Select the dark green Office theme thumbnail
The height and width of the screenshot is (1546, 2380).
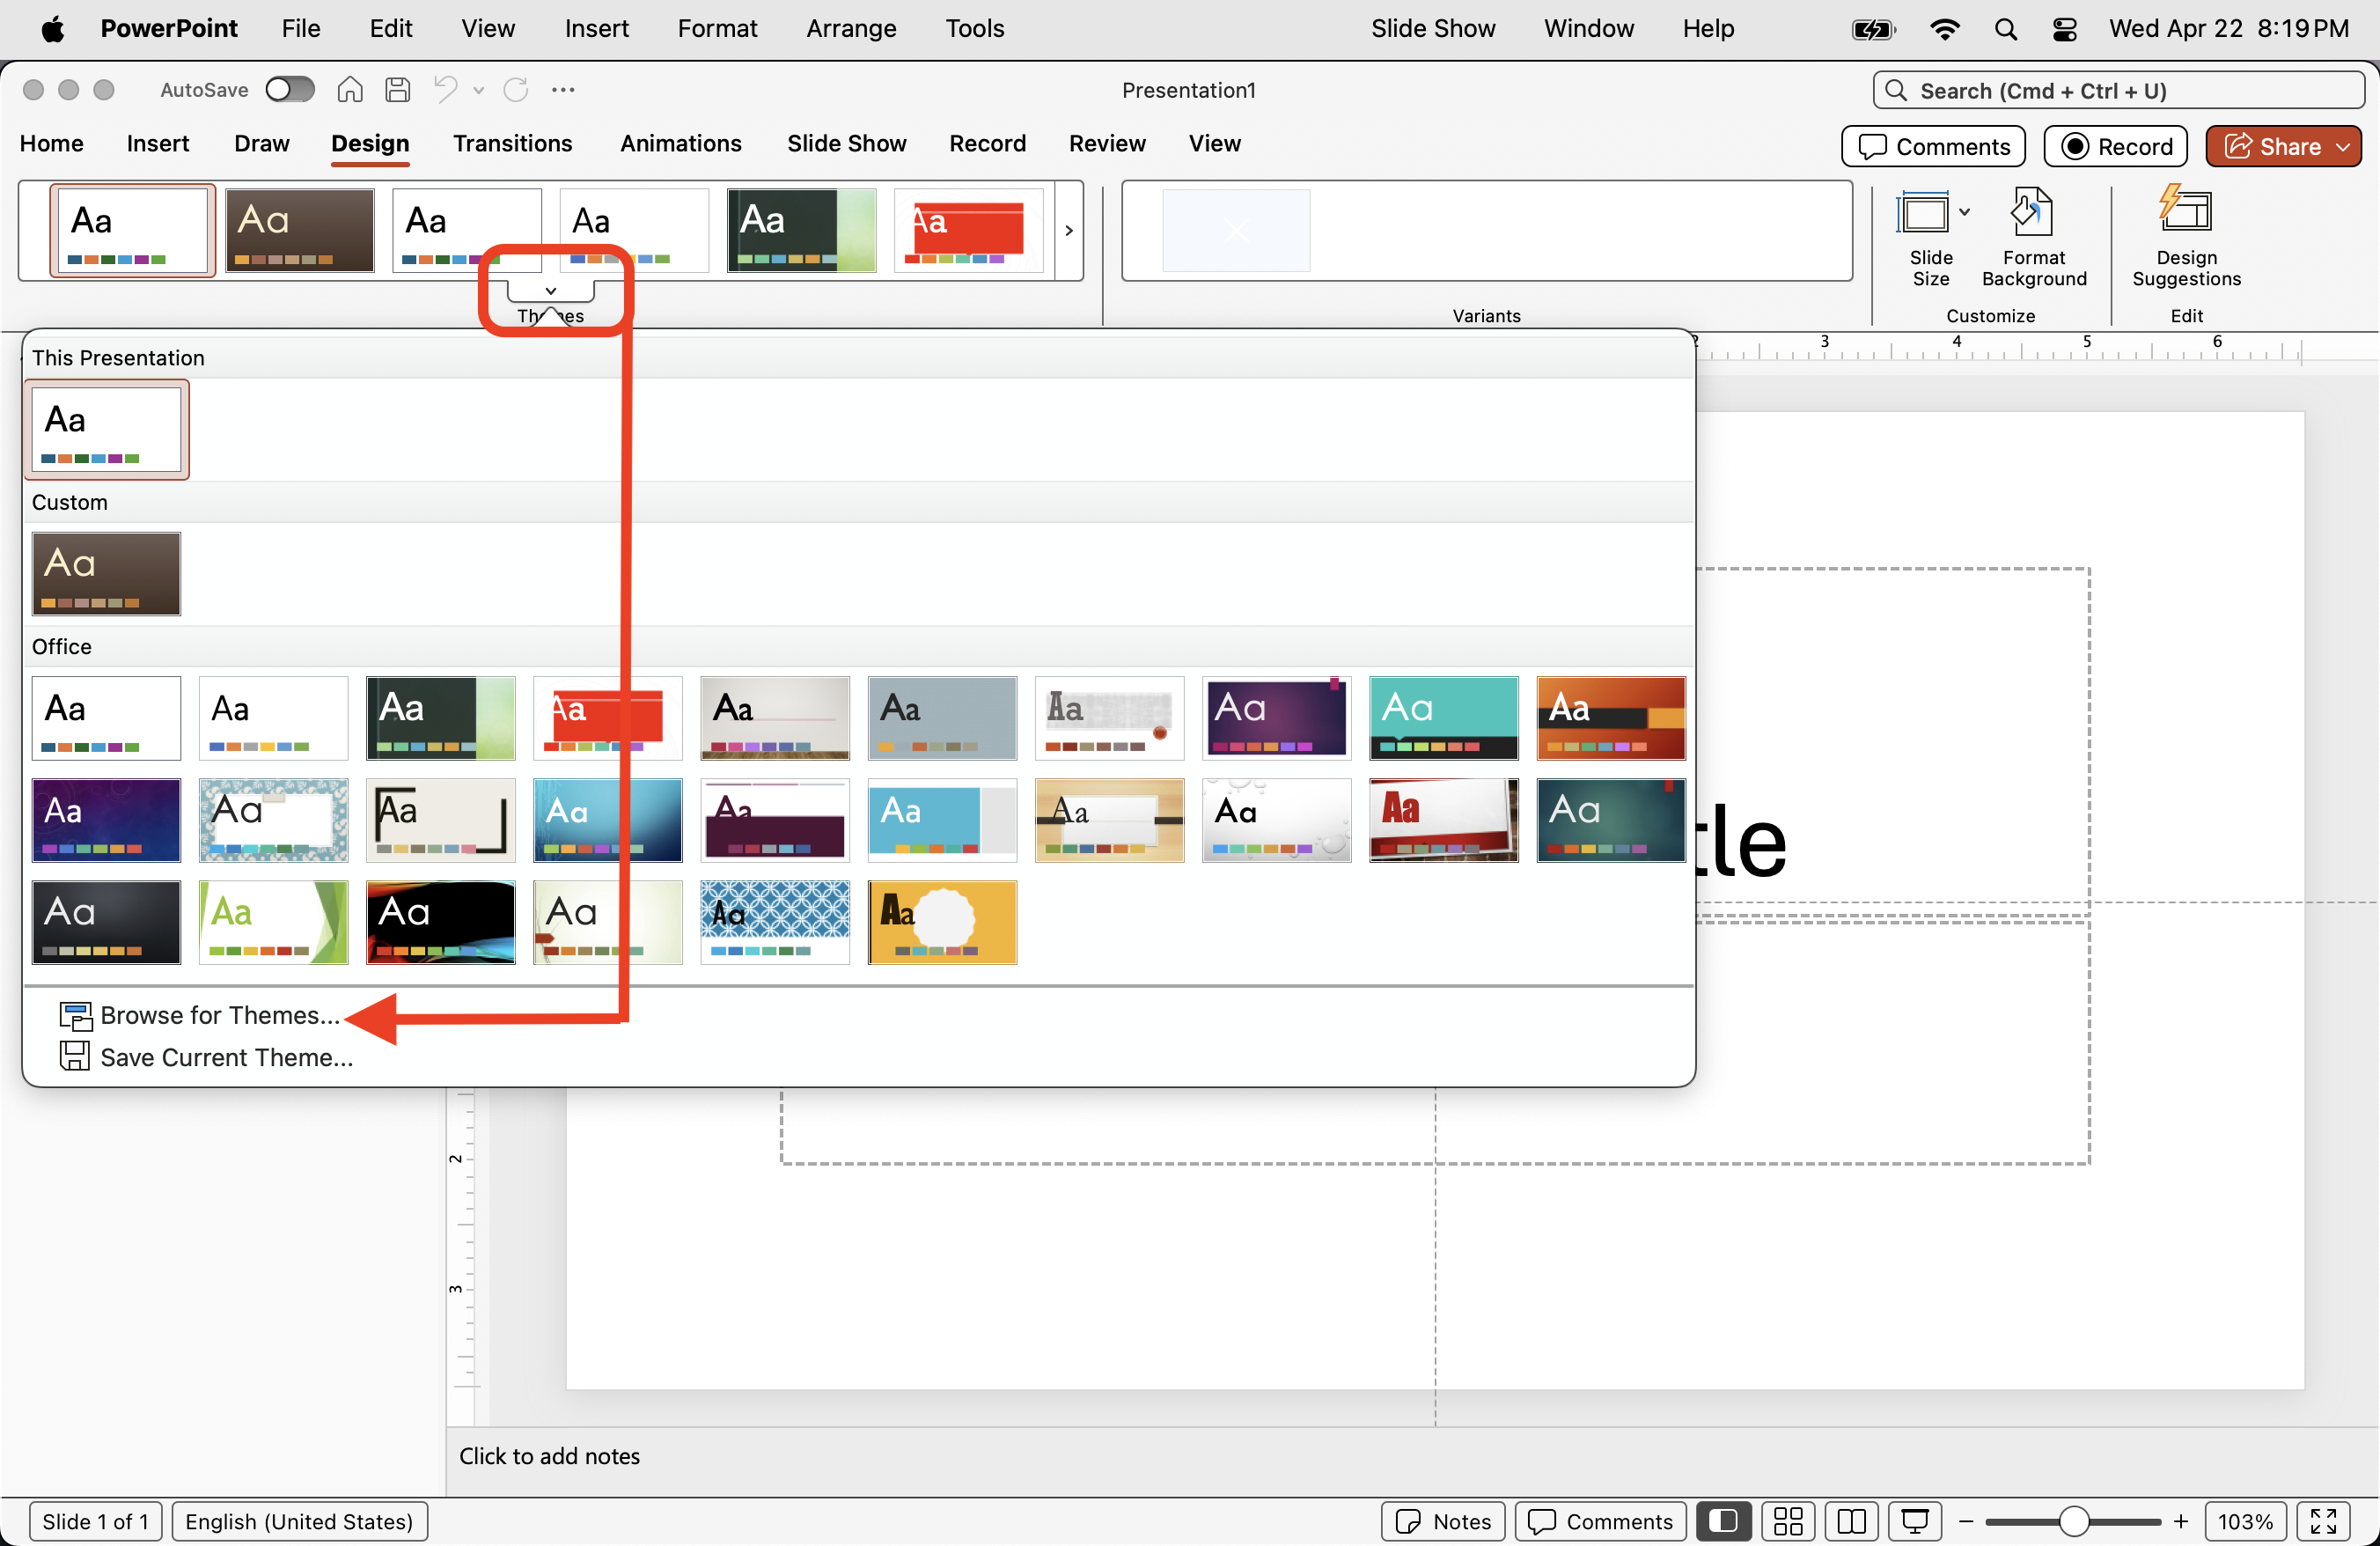(440, 718)
